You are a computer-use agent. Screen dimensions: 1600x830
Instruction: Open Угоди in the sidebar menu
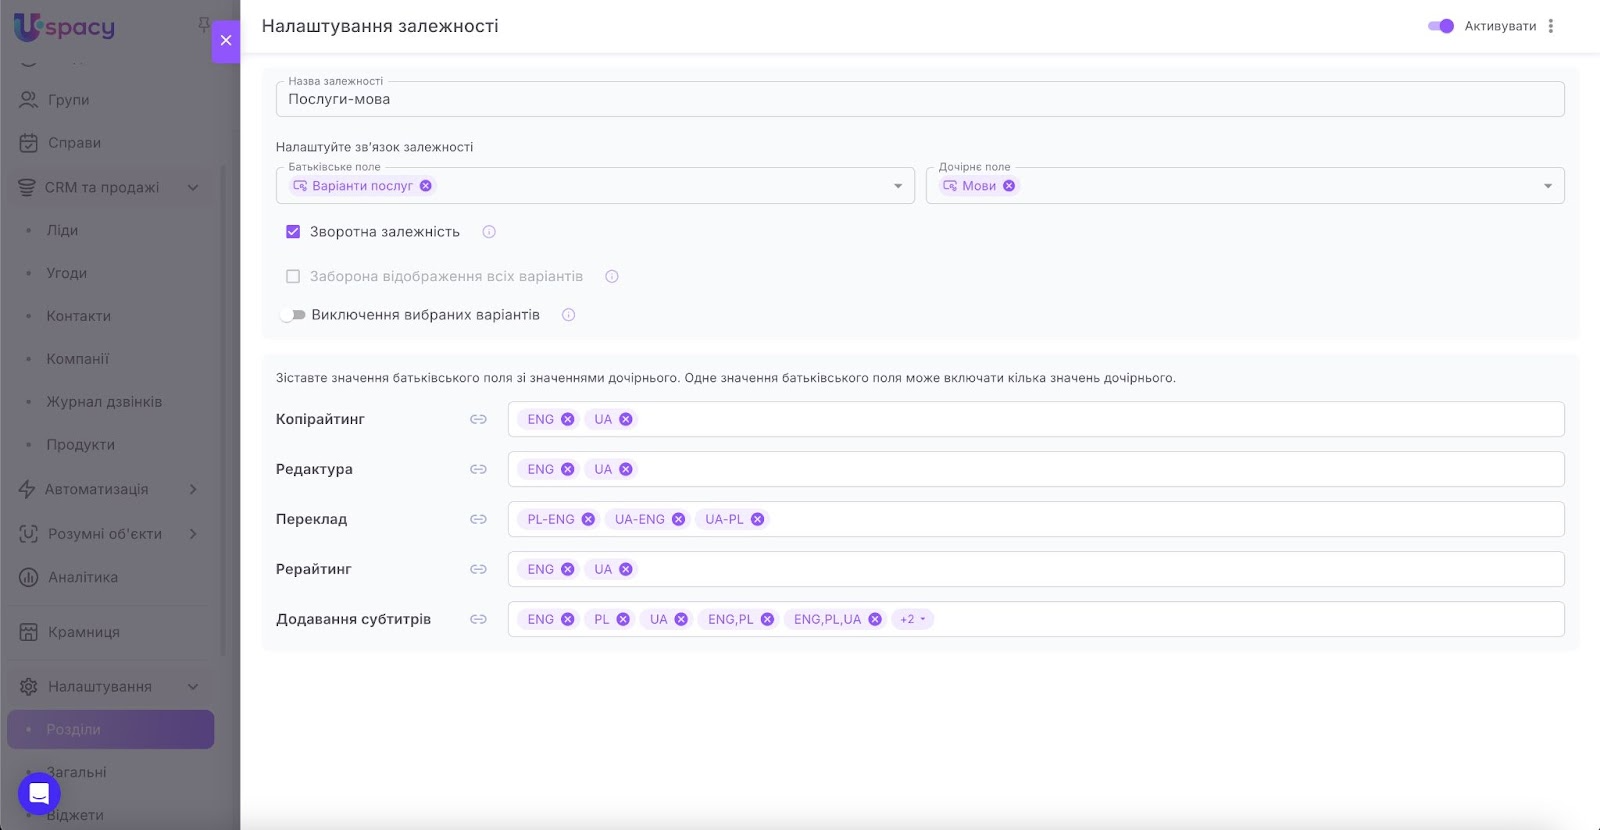[x=67, y=273]
